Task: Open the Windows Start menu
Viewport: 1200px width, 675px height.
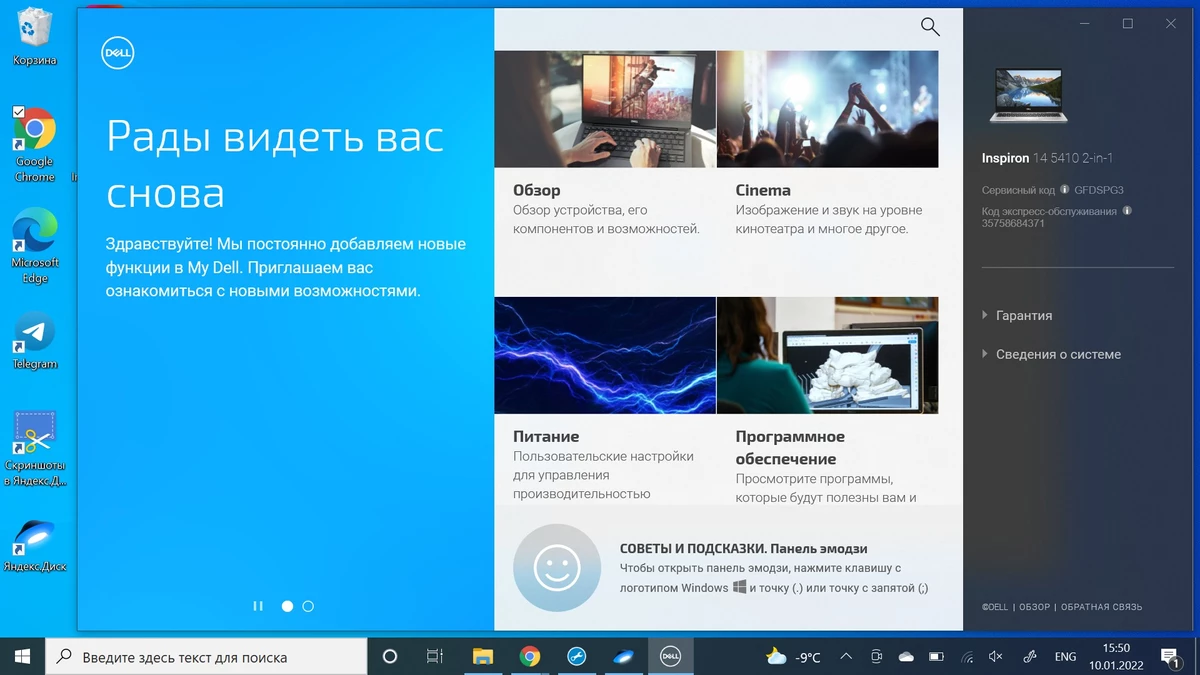Action: (22, 657)
